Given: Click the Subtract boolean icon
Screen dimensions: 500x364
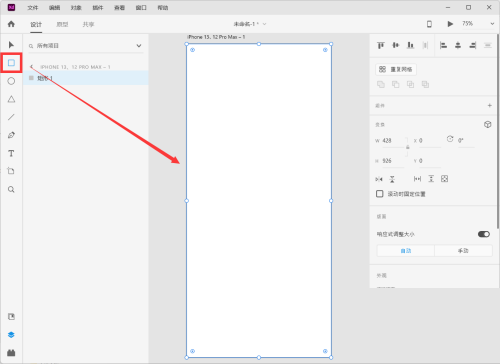Looking at the screenshot, I should click(x=396, y=84).
